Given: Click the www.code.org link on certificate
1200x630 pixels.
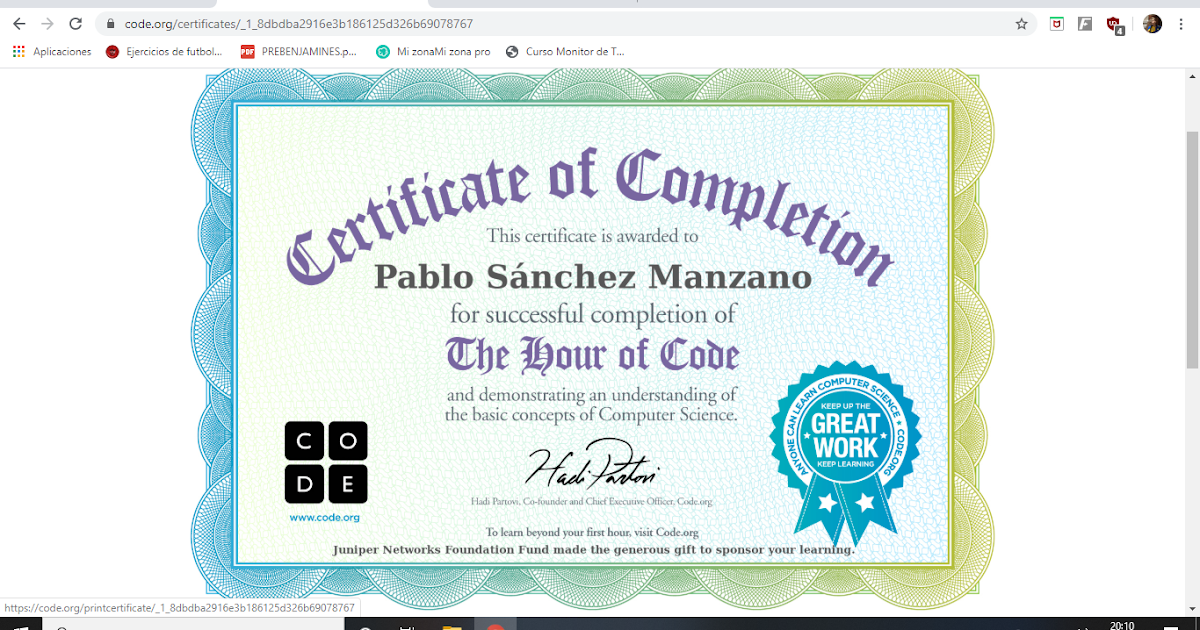Looking at the screenshot, I should tap(326, 518).
